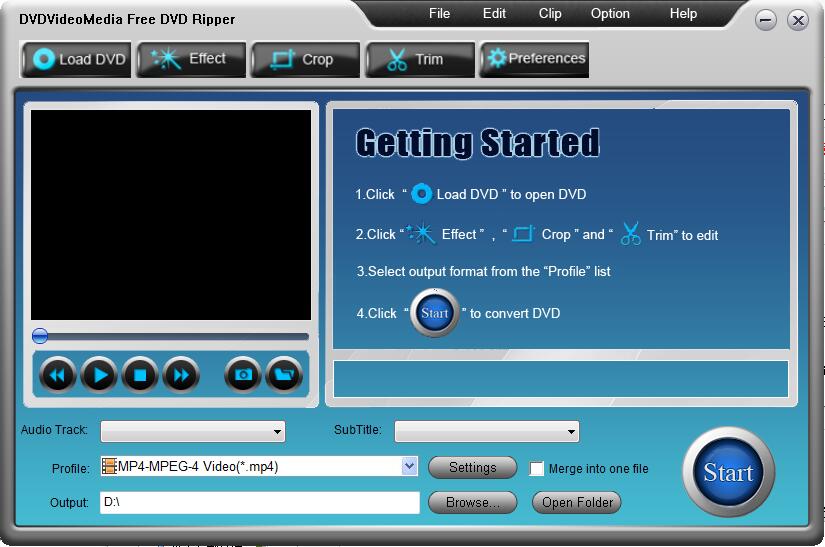Click the black video preview area
The image size is (825, 547).
pos(171,215)
